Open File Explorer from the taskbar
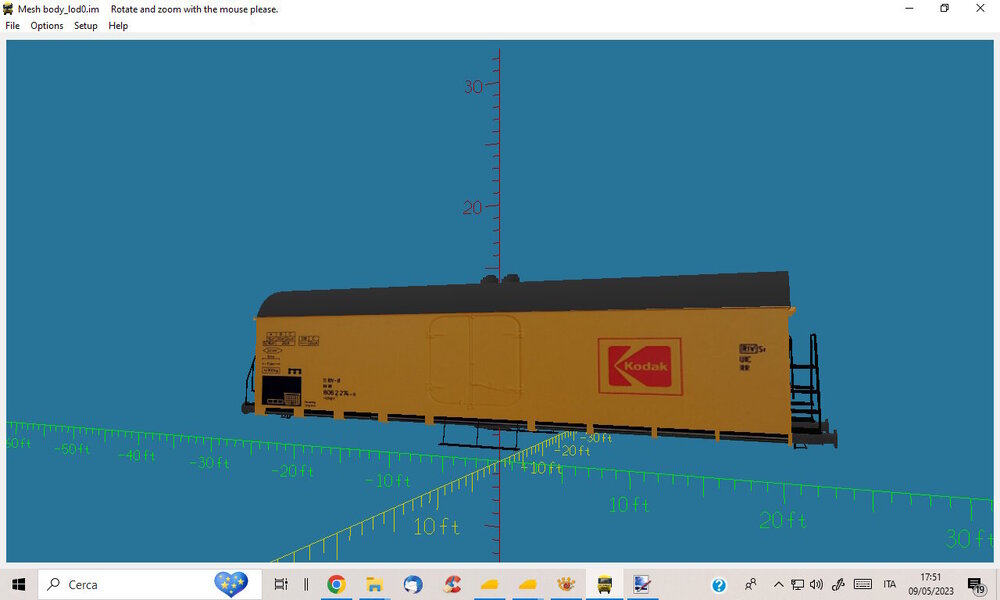 pos(374,584)
